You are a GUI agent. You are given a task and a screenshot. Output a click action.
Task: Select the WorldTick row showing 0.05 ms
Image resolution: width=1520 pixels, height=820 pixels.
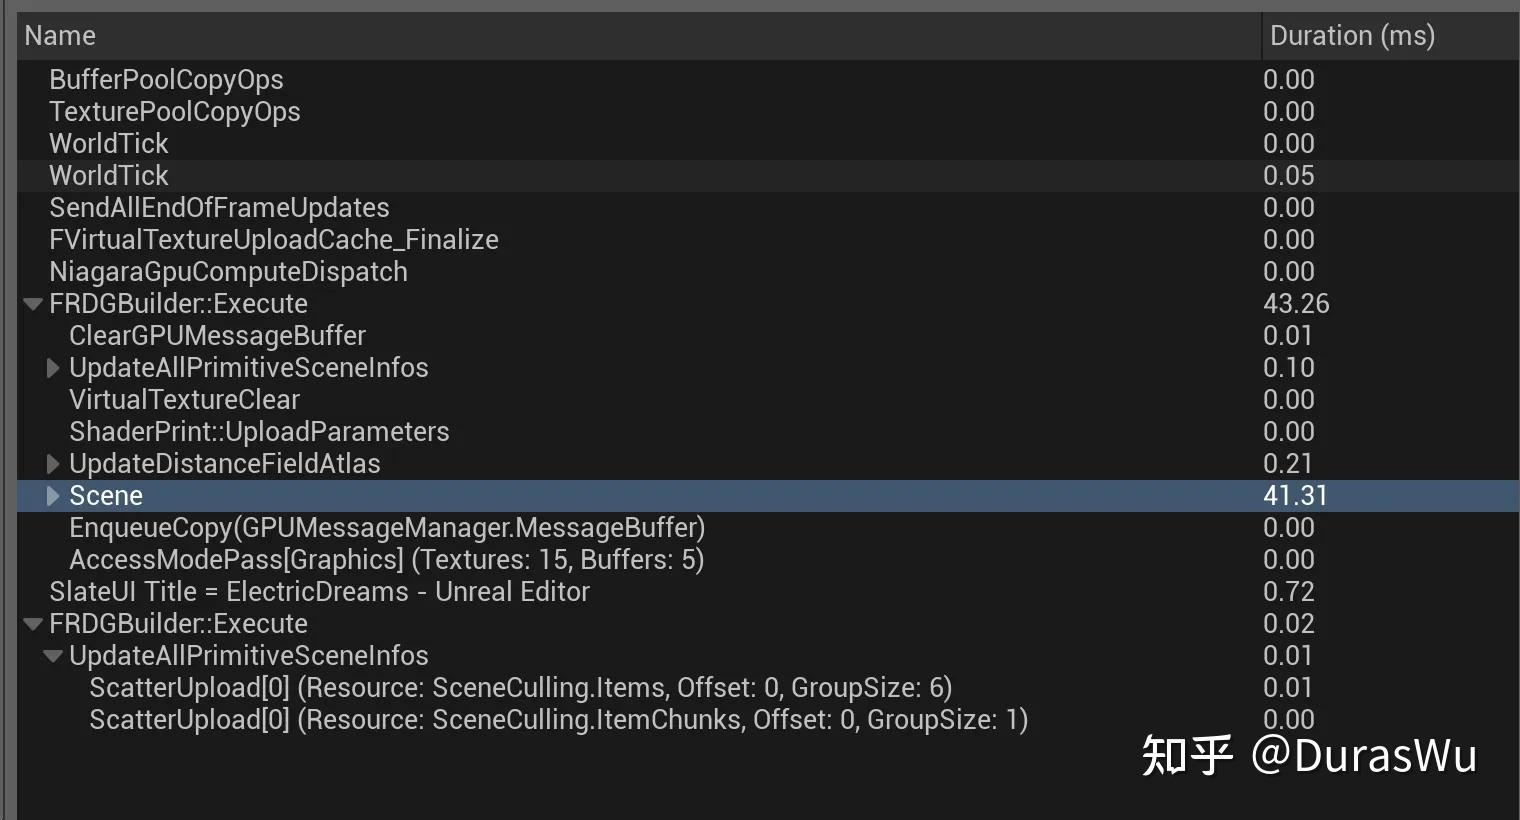pyautogui.click(x=109, y=176)
